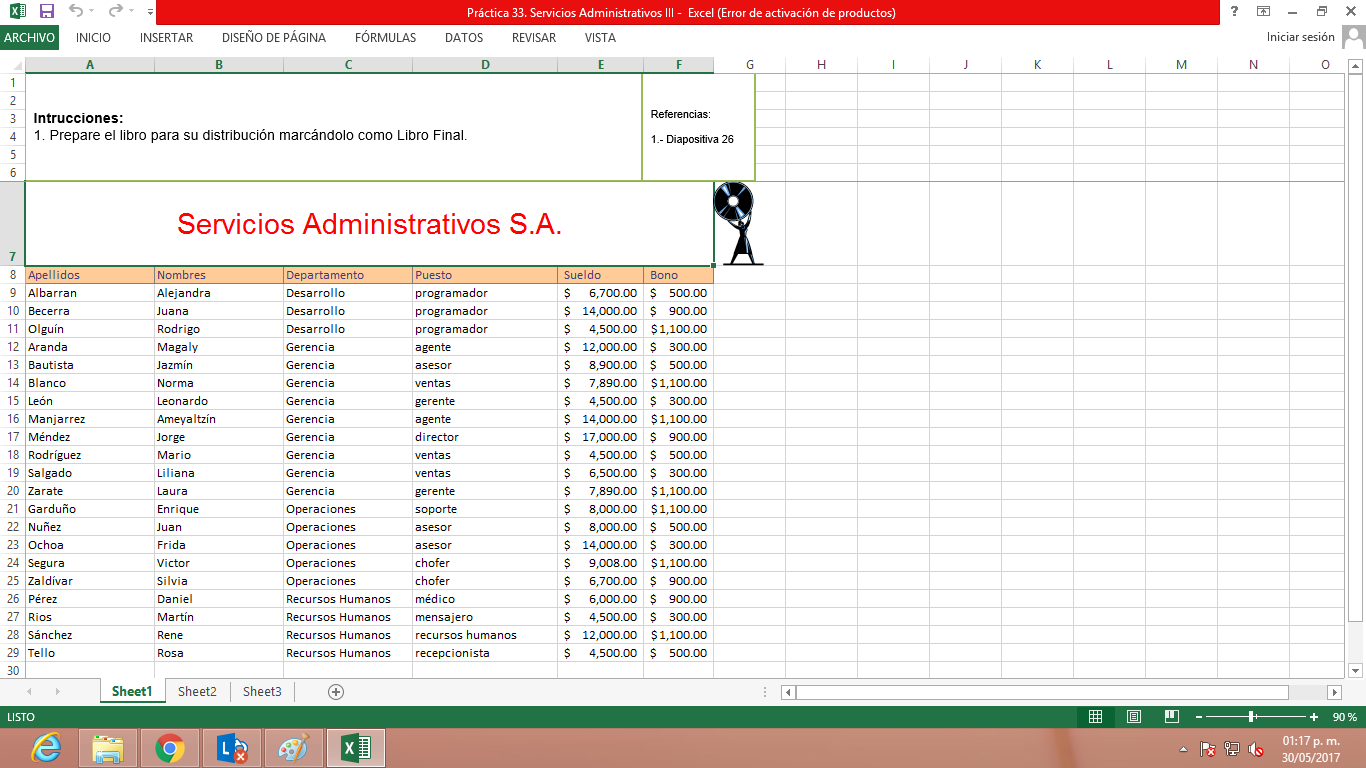Click horizontal scrollbar right arrow
Image resolution: width=1366 pixels, height=768 pixels.
coord(1334,692)
